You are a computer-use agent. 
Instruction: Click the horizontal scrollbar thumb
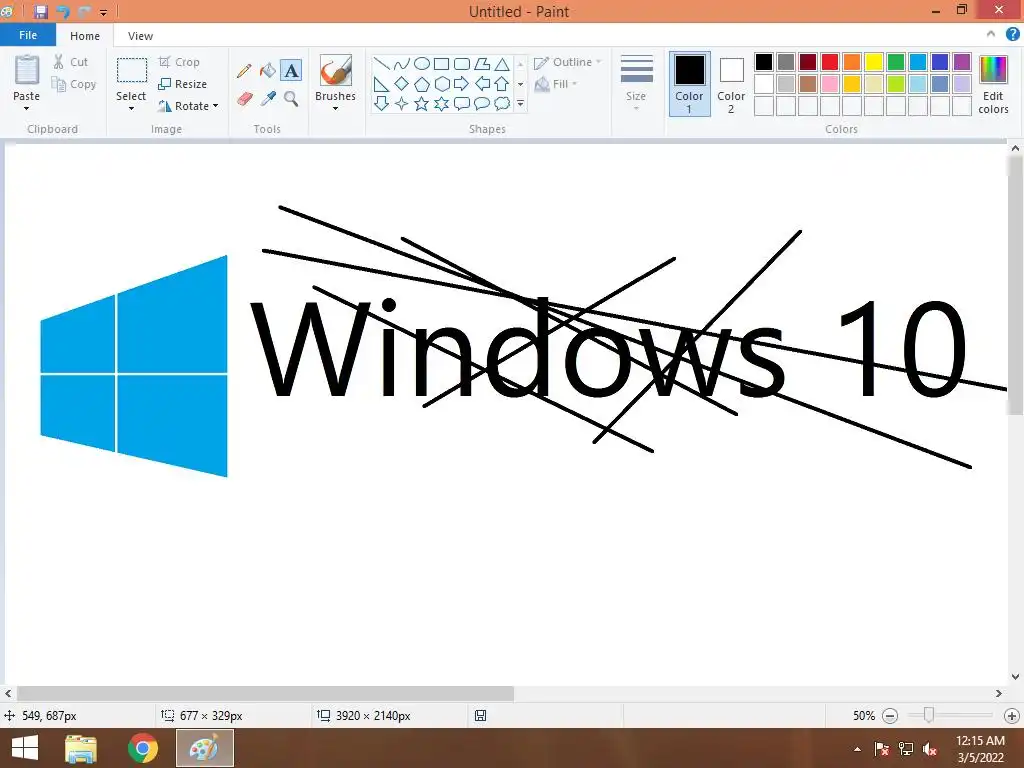point(265,694)
